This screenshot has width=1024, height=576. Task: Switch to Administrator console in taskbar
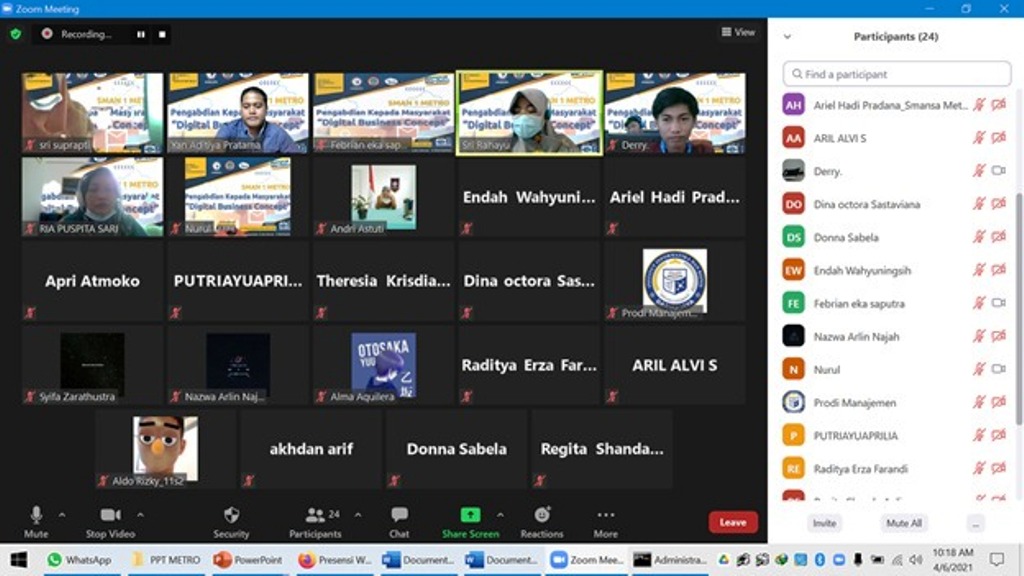coord(671,560)
